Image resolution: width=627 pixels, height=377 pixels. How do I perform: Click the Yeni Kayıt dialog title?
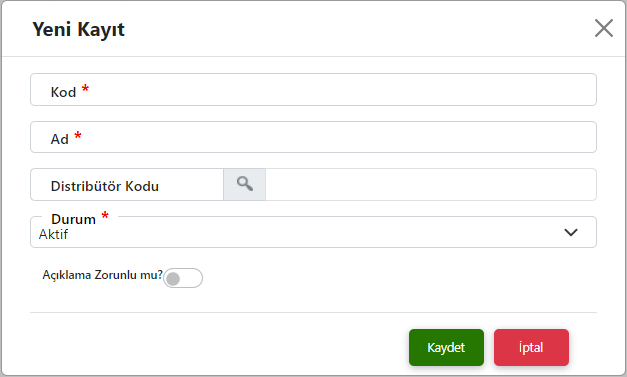pos(78,30)
